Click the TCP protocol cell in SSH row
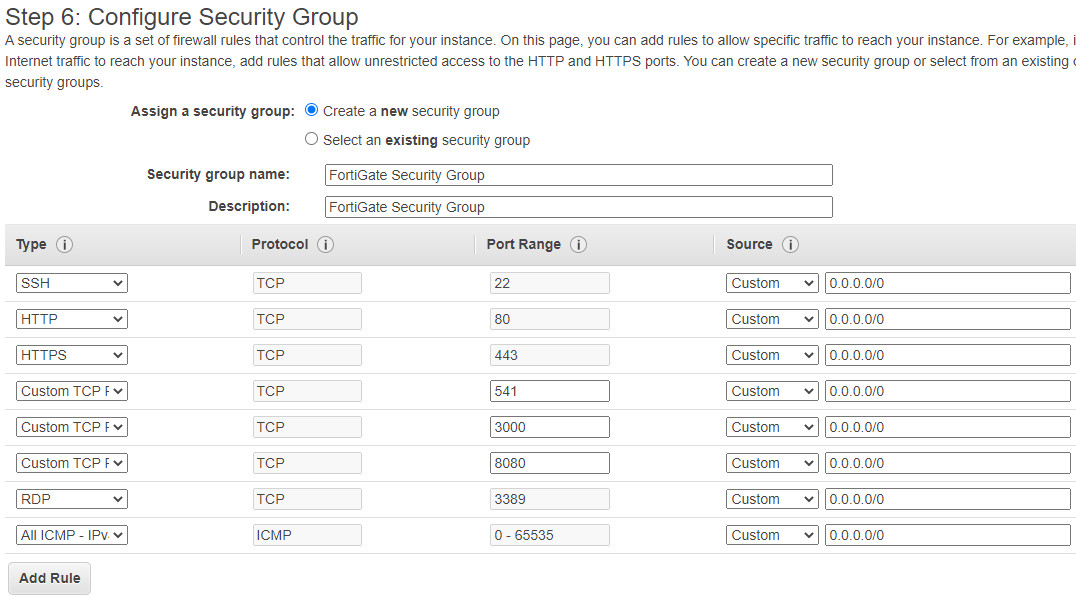 coord(307,283)
